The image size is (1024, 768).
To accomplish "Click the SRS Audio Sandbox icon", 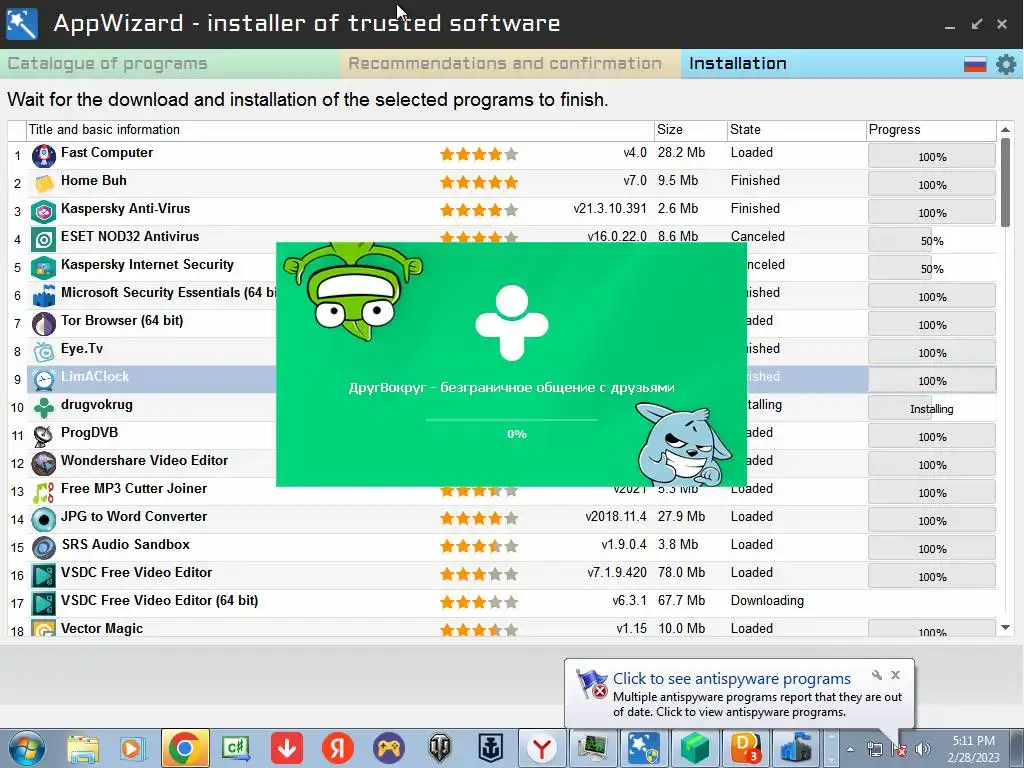I will click(44, 549).
